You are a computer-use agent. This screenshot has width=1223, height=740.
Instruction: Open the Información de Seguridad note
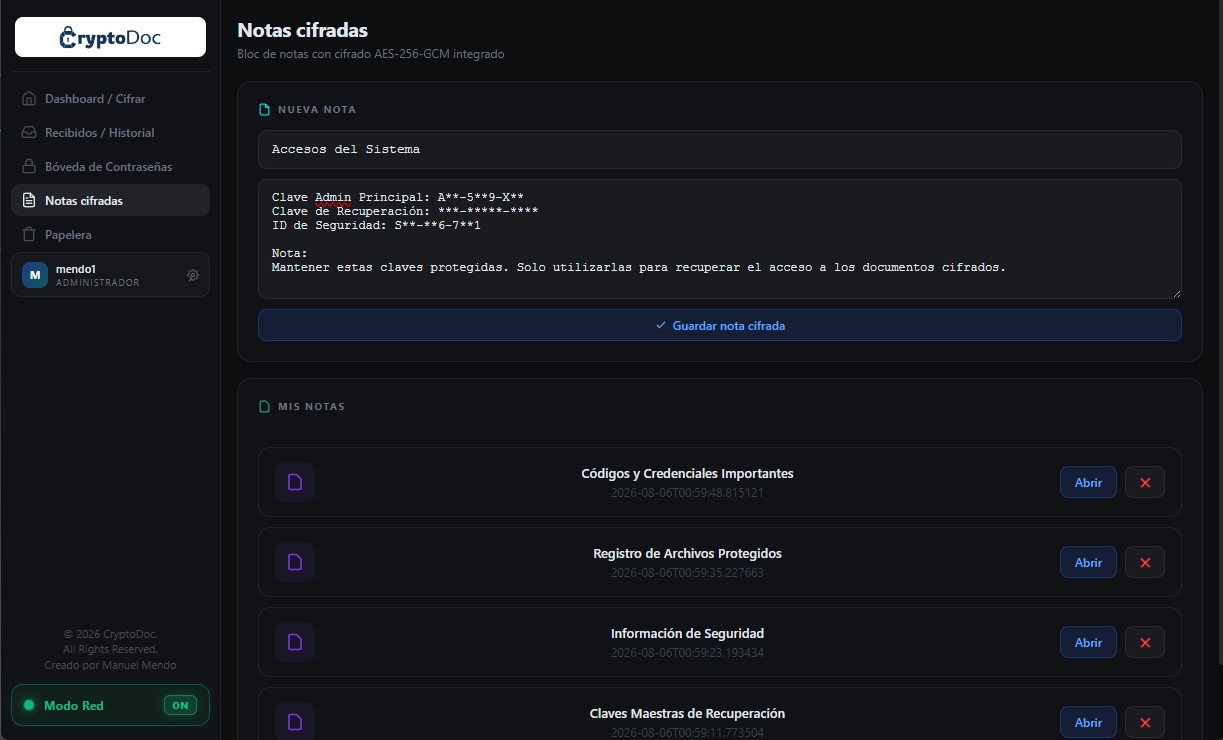(x=1088, y=642)
